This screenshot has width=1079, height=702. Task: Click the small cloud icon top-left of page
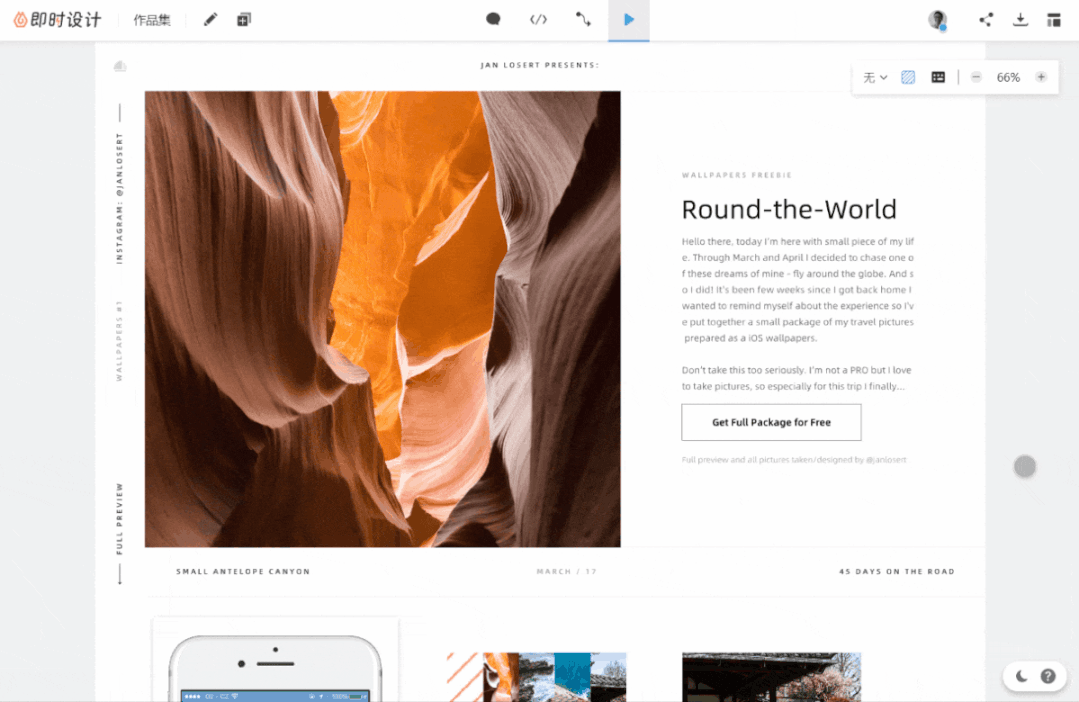pos(120,65)
